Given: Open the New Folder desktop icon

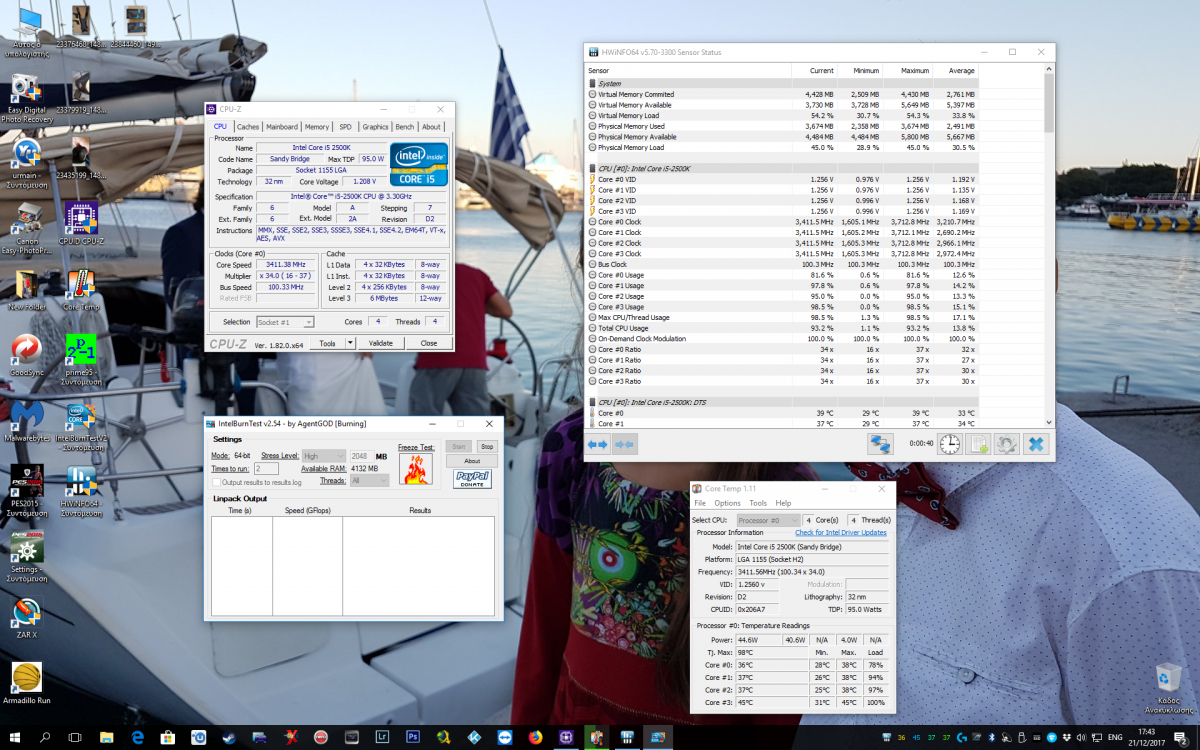Looking at the screenshot, I should tap(27, 290).
